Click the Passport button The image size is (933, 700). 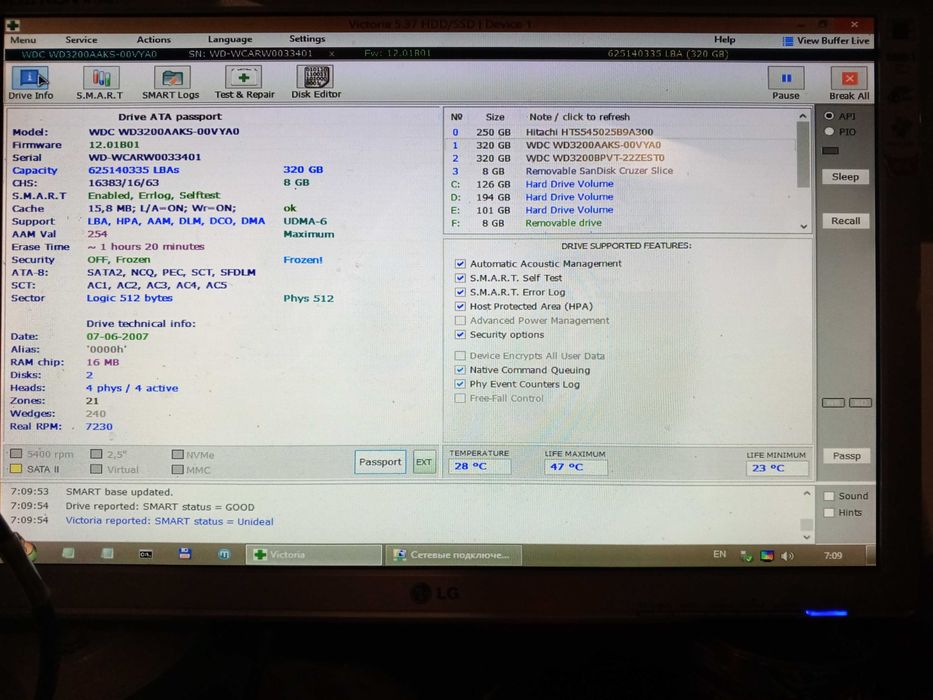pyautogui.click(x=380, y=462)
